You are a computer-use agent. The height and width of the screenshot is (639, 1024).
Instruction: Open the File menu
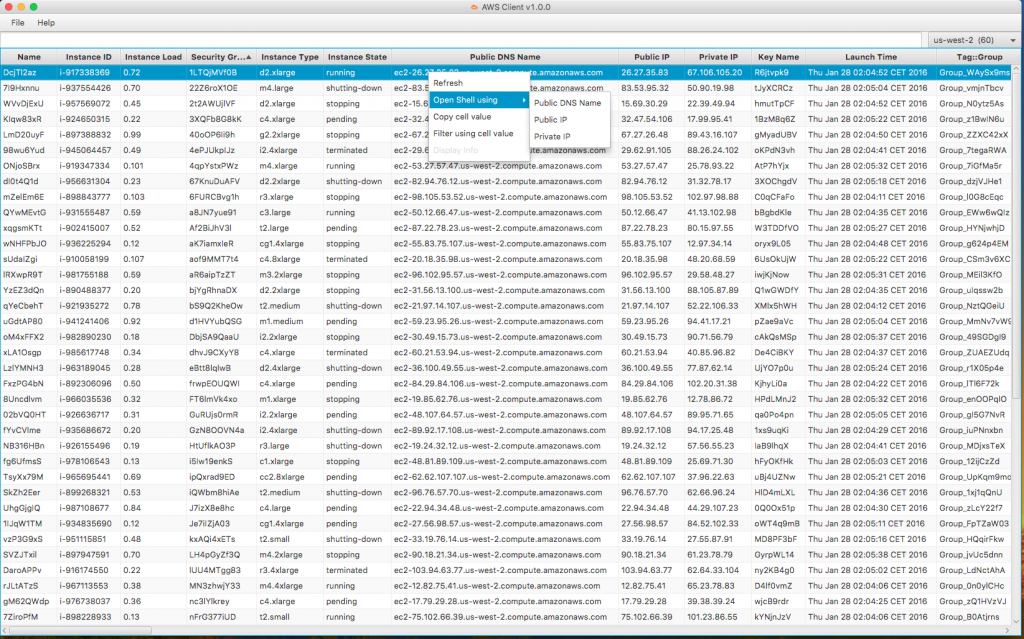click(18, 23)
